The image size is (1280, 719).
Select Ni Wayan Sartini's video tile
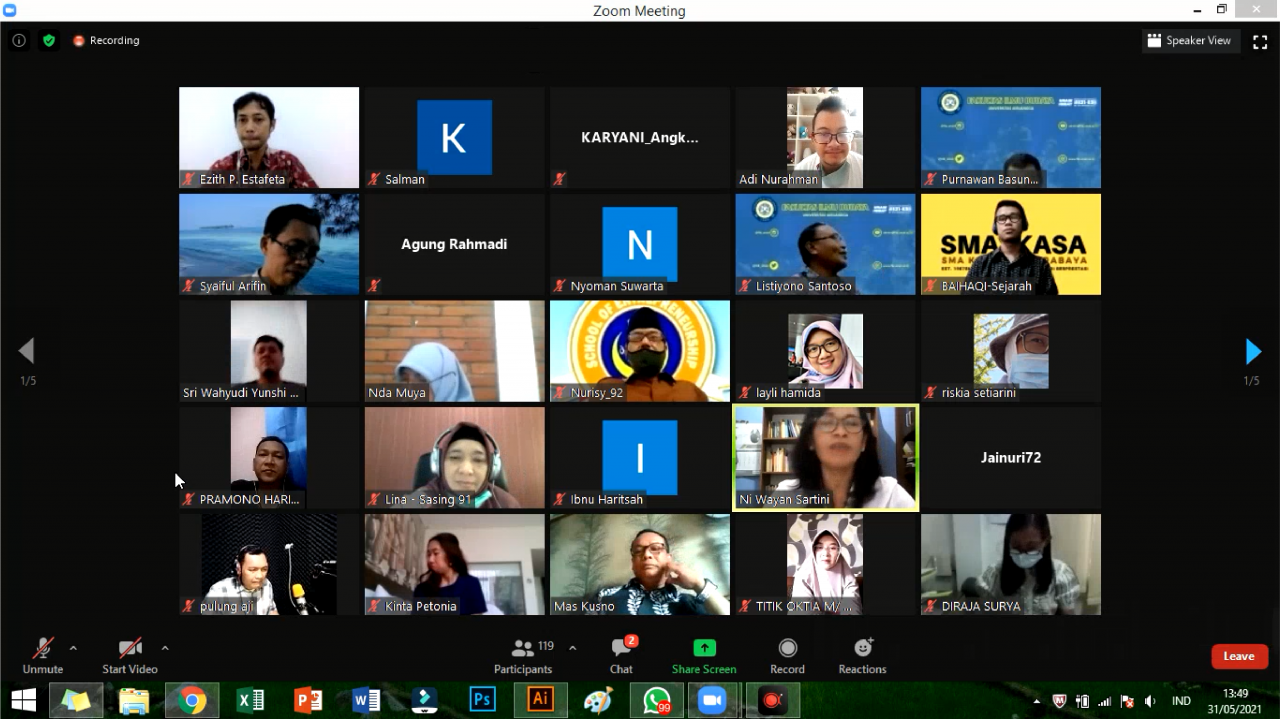pos(825,458)
